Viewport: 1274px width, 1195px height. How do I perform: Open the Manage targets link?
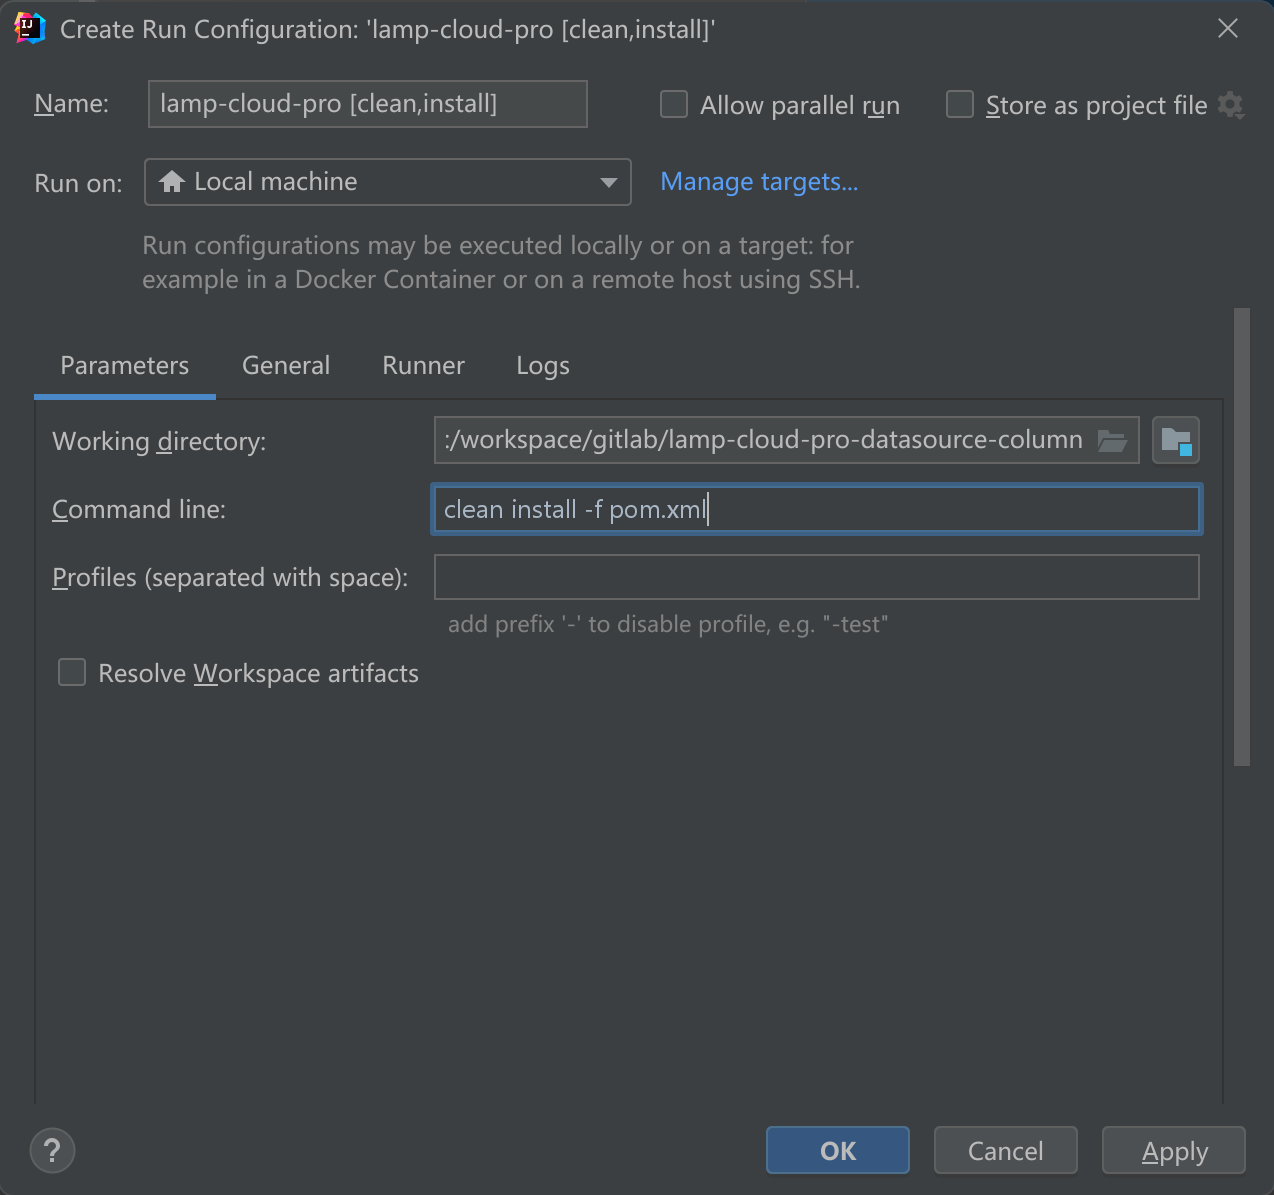click(759, 182)
